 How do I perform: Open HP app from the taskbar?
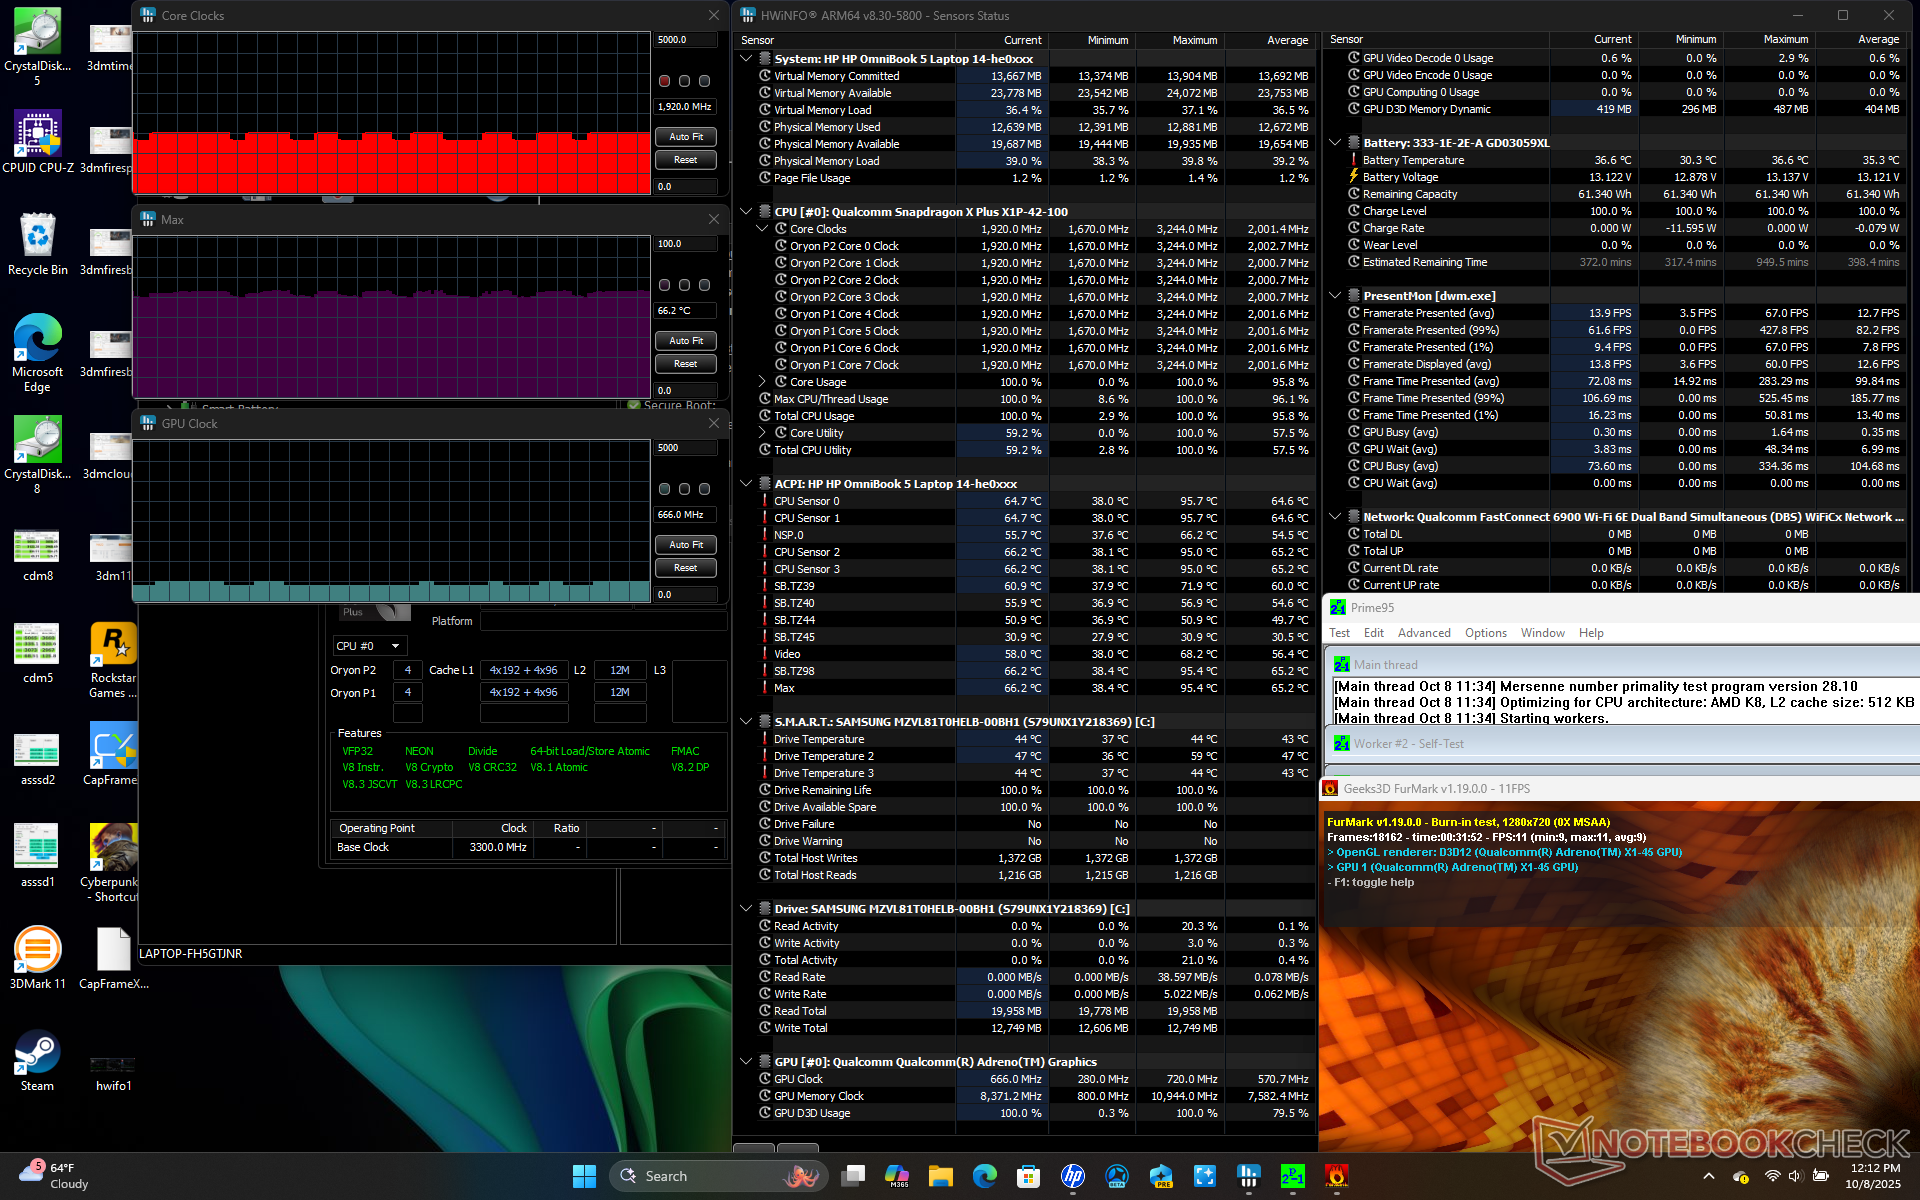click(1073, 1176)
